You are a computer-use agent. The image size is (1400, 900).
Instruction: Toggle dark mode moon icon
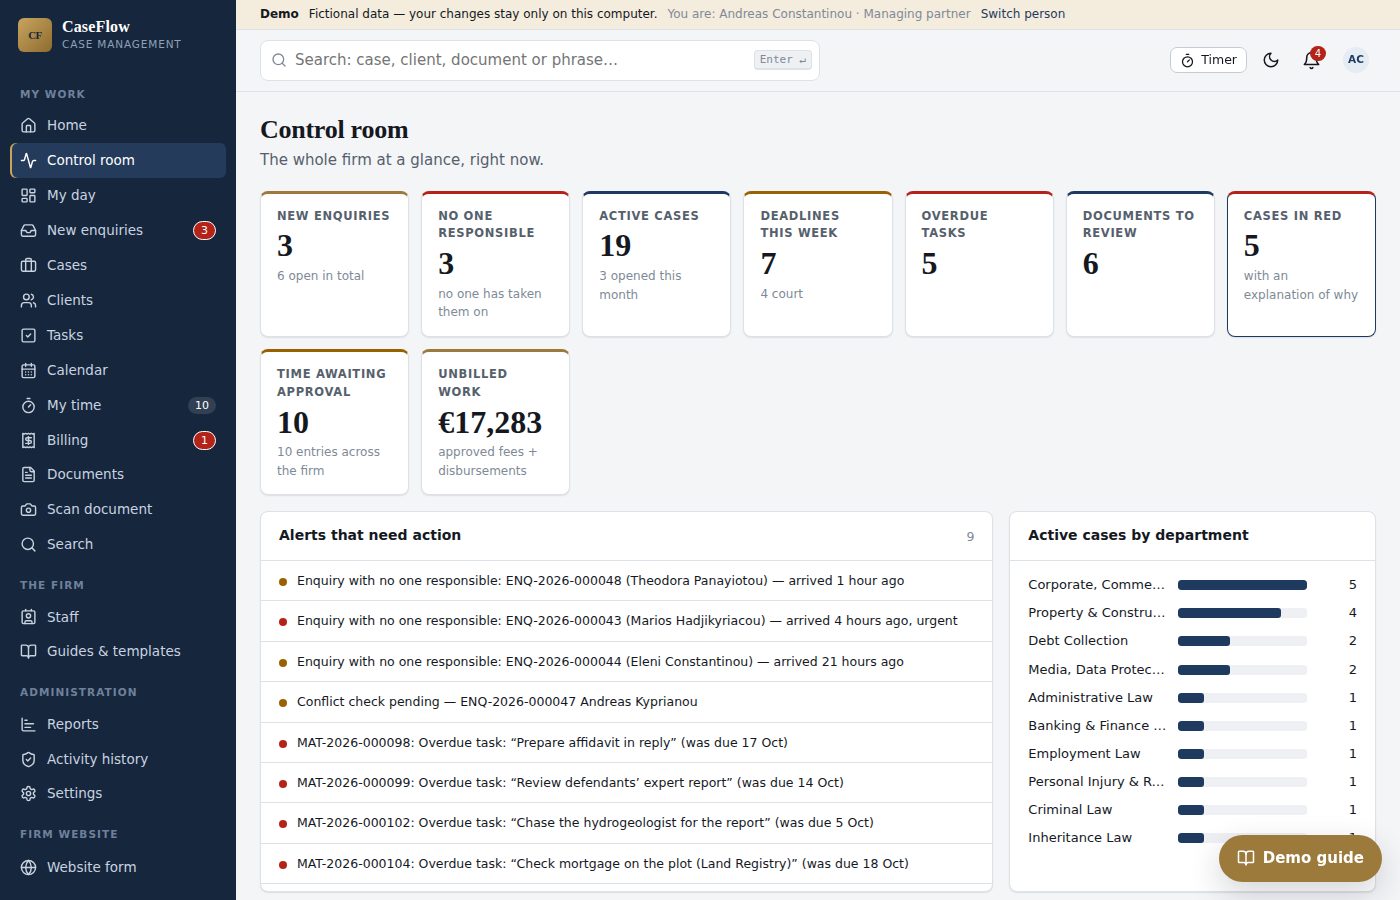1271,60
